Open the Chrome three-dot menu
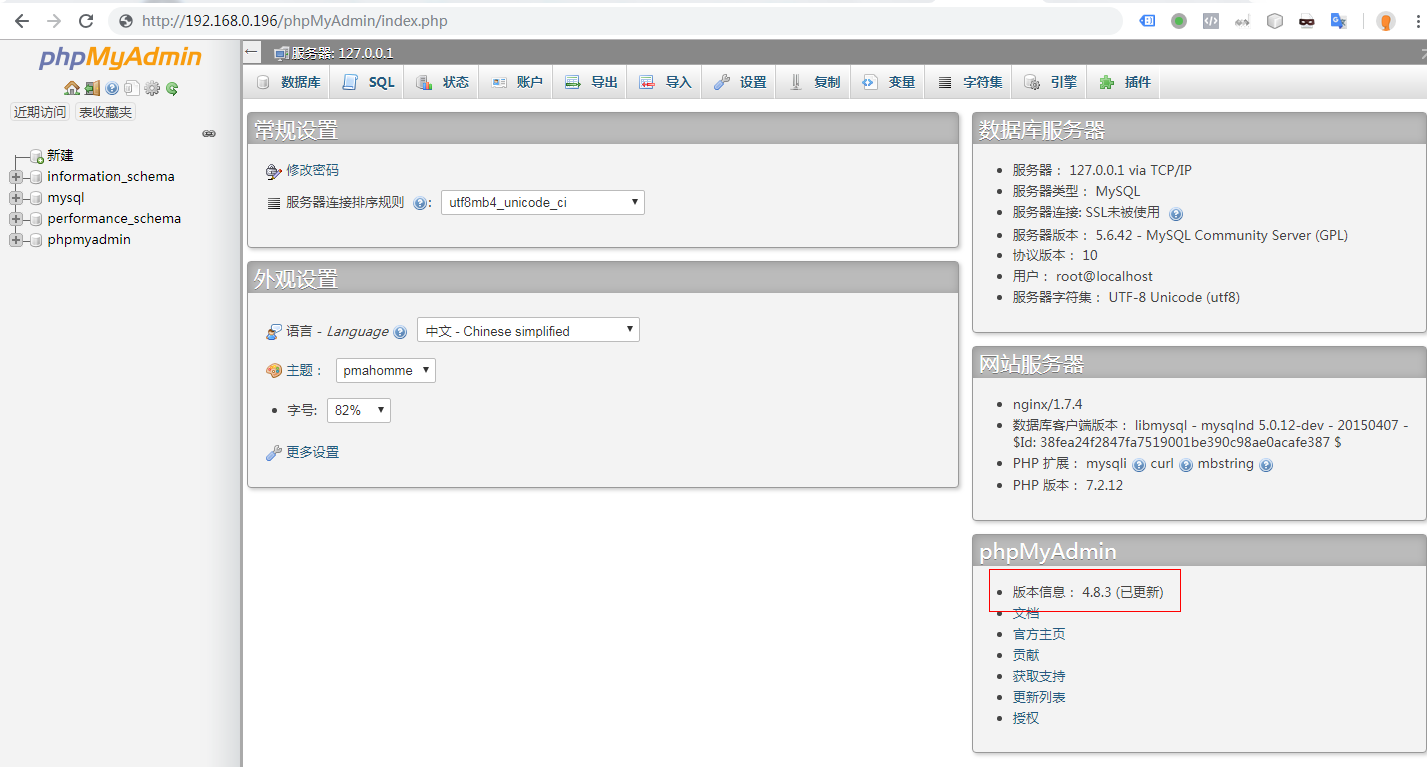Screen dimensions: 1427x767 click(x=1418, y=21)
